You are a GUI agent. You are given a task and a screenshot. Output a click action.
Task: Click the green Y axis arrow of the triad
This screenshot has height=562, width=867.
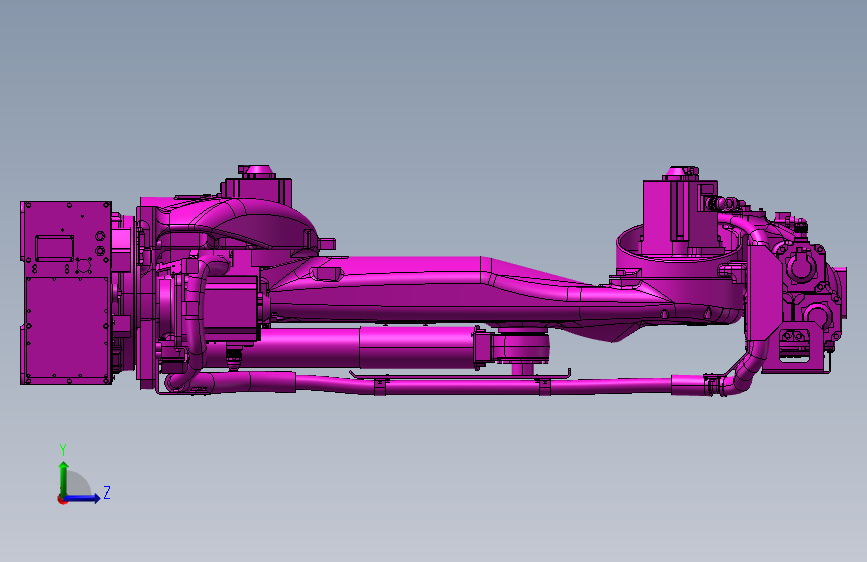[x=64, y=478]
